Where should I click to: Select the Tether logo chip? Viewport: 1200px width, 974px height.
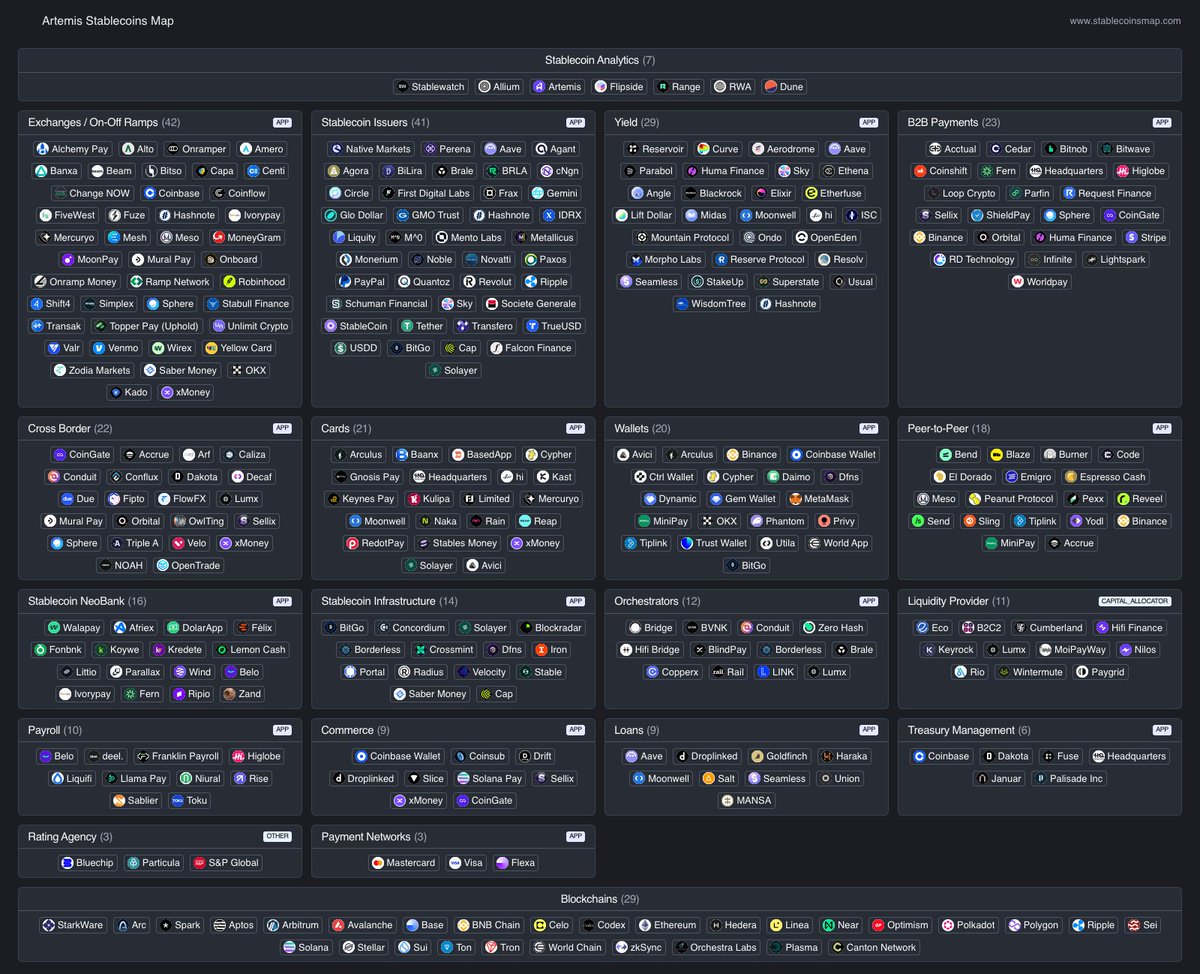(x=407, y=326)
